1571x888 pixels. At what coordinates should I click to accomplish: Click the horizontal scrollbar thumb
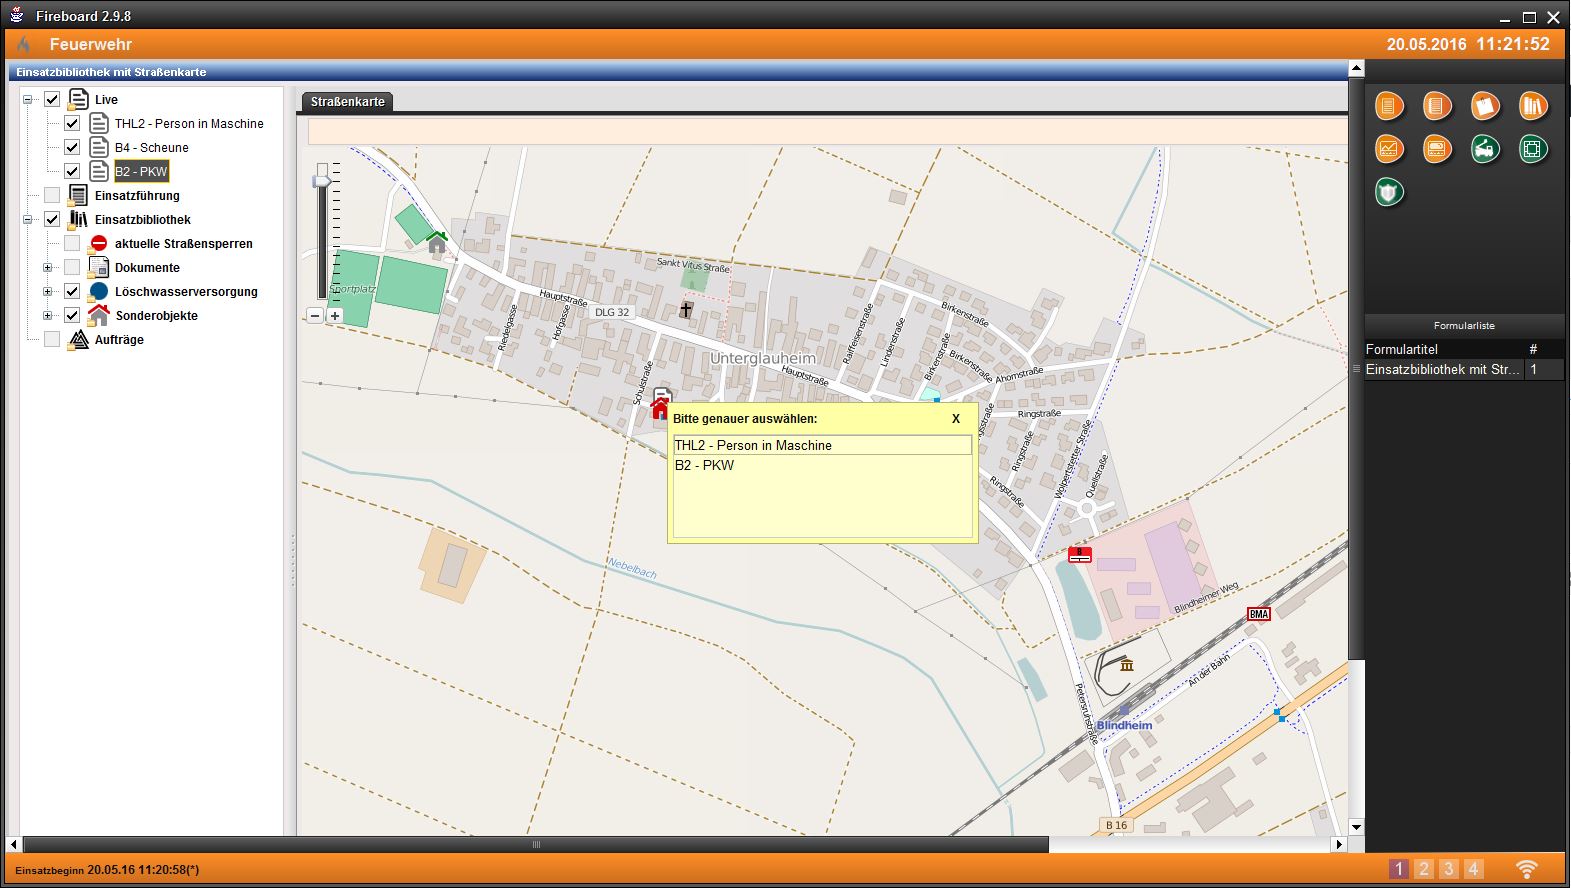click(536, 845)
